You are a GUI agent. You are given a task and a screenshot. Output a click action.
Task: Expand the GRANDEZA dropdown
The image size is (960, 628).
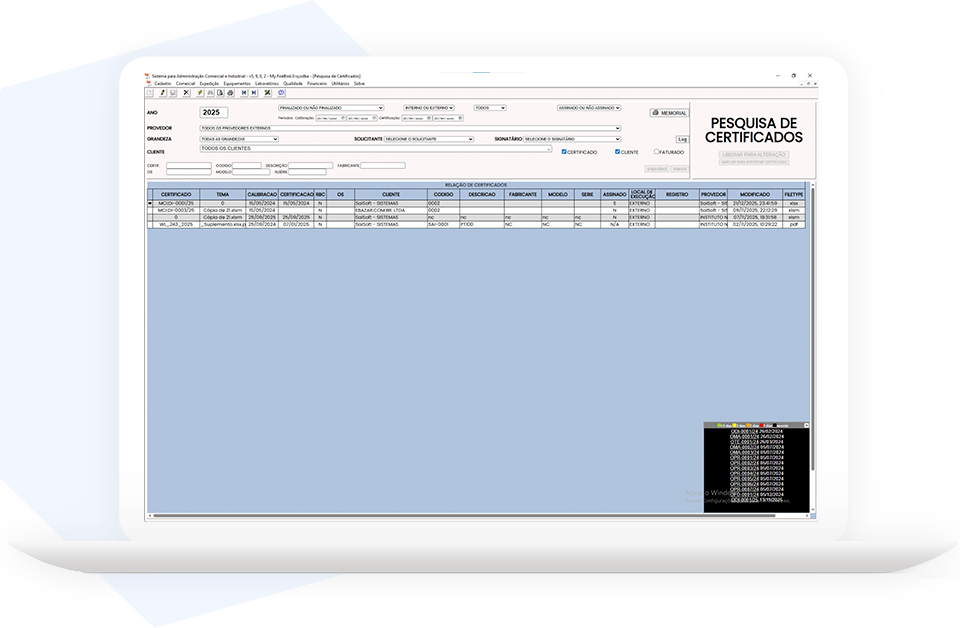(239, 139)
